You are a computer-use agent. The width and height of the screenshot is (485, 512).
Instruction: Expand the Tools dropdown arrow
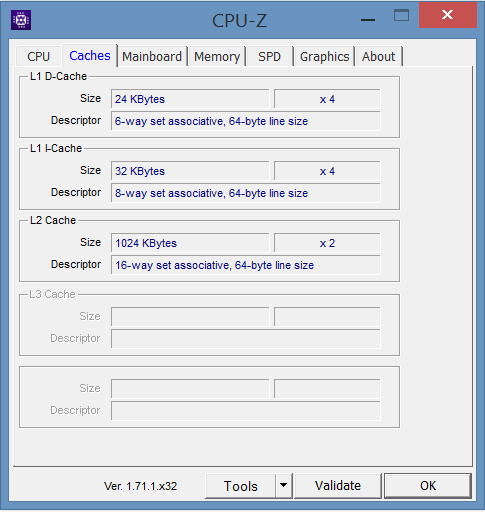coord(284,486)
